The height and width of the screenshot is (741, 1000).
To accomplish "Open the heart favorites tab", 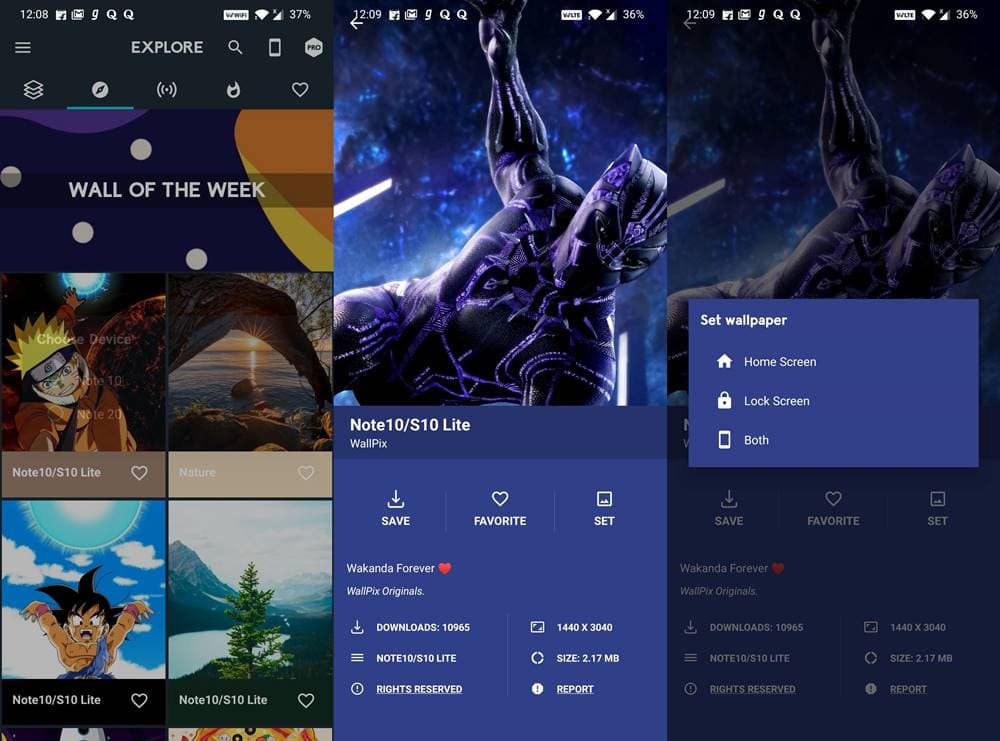I will (300, 89).
